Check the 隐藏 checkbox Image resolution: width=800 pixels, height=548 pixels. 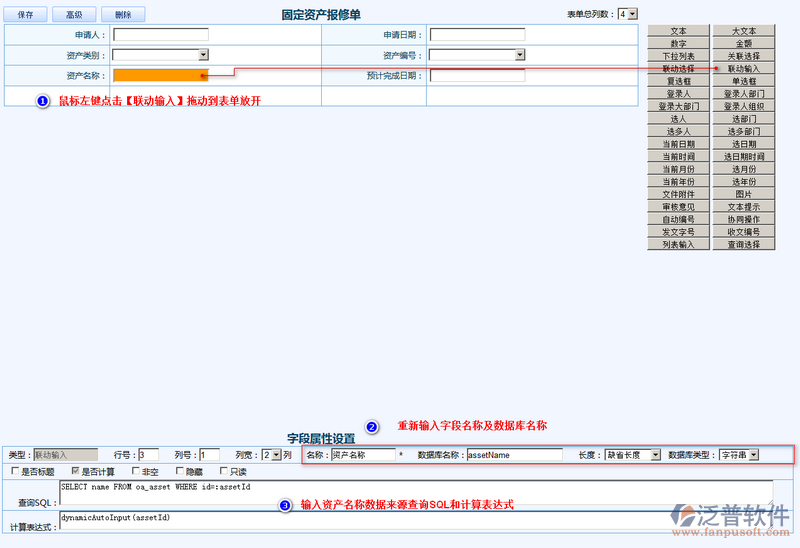180,471
